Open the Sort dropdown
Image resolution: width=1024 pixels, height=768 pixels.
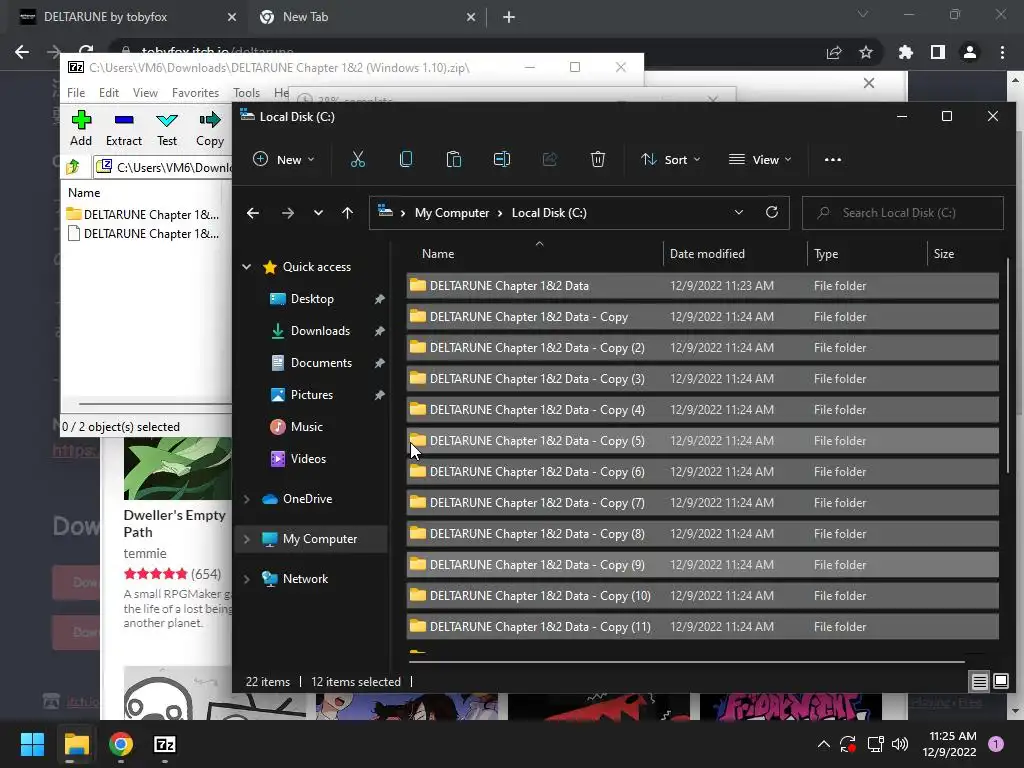[671, 159]
